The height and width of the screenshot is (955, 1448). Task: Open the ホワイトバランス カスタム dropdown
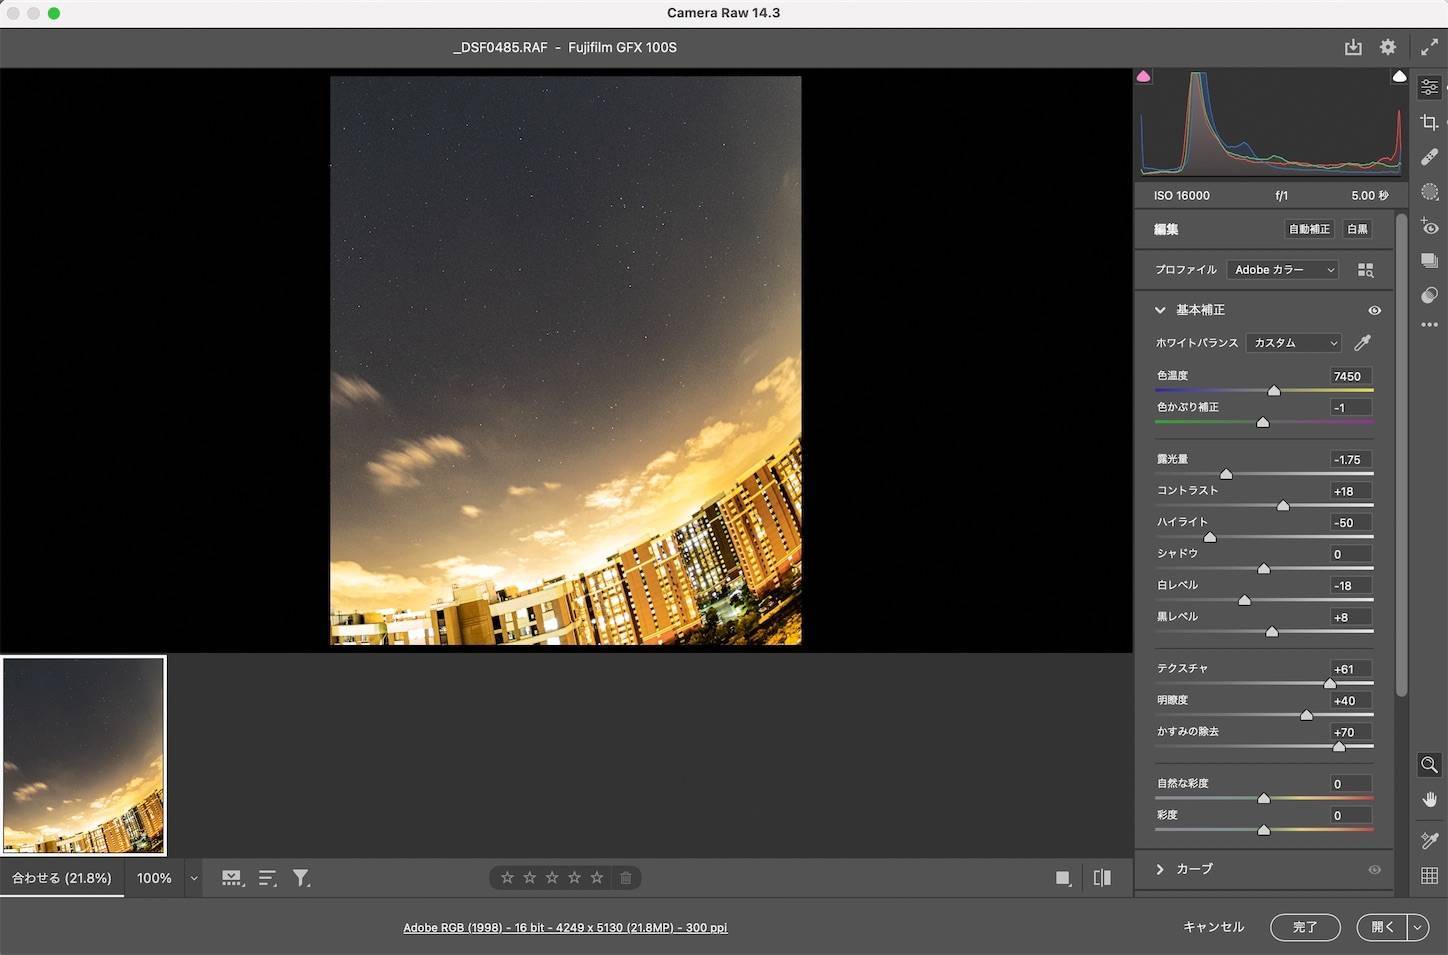point(1293,343)
